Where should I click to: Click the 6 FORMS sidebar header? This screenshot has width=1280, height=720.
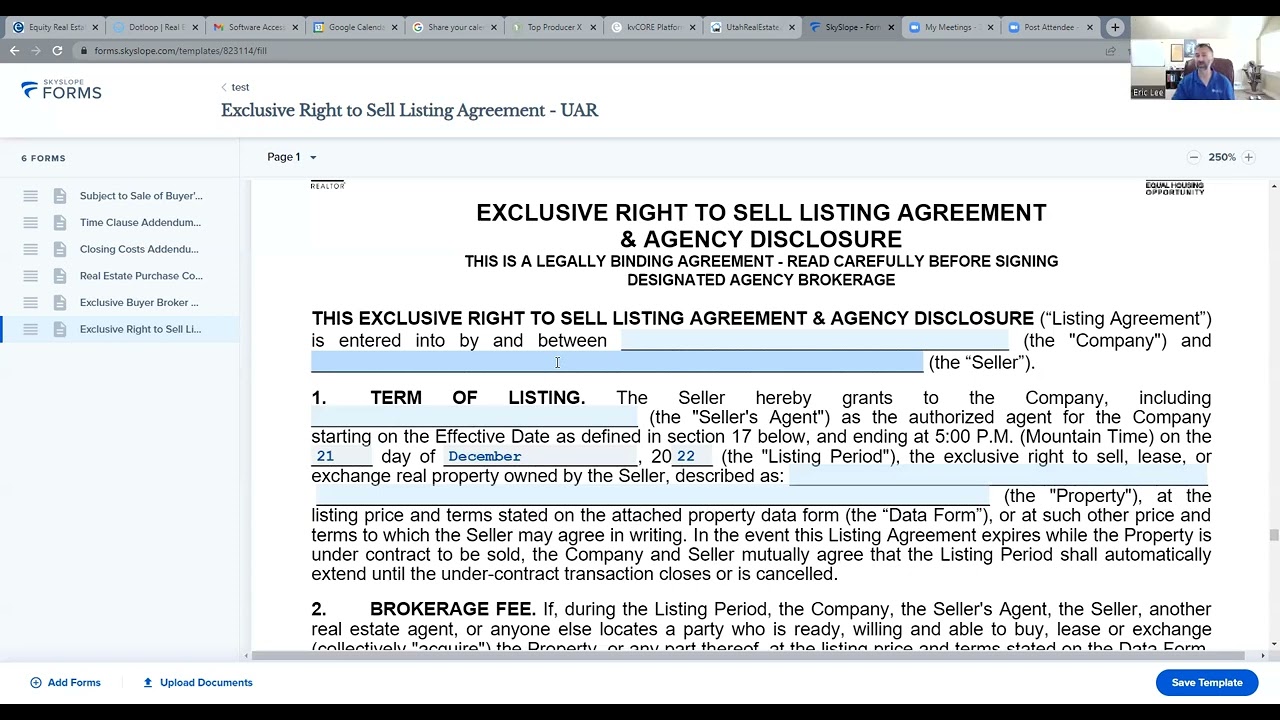[43, 158]
